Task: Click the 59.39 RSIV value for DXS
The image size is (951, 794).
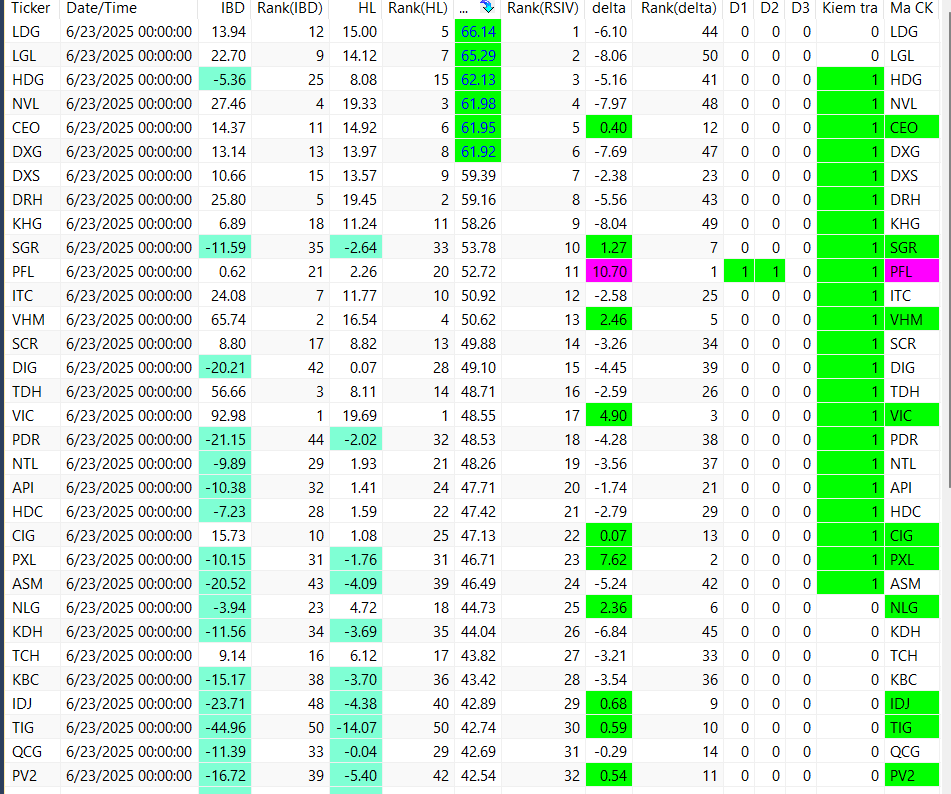Action: click(x=478, y=176)
